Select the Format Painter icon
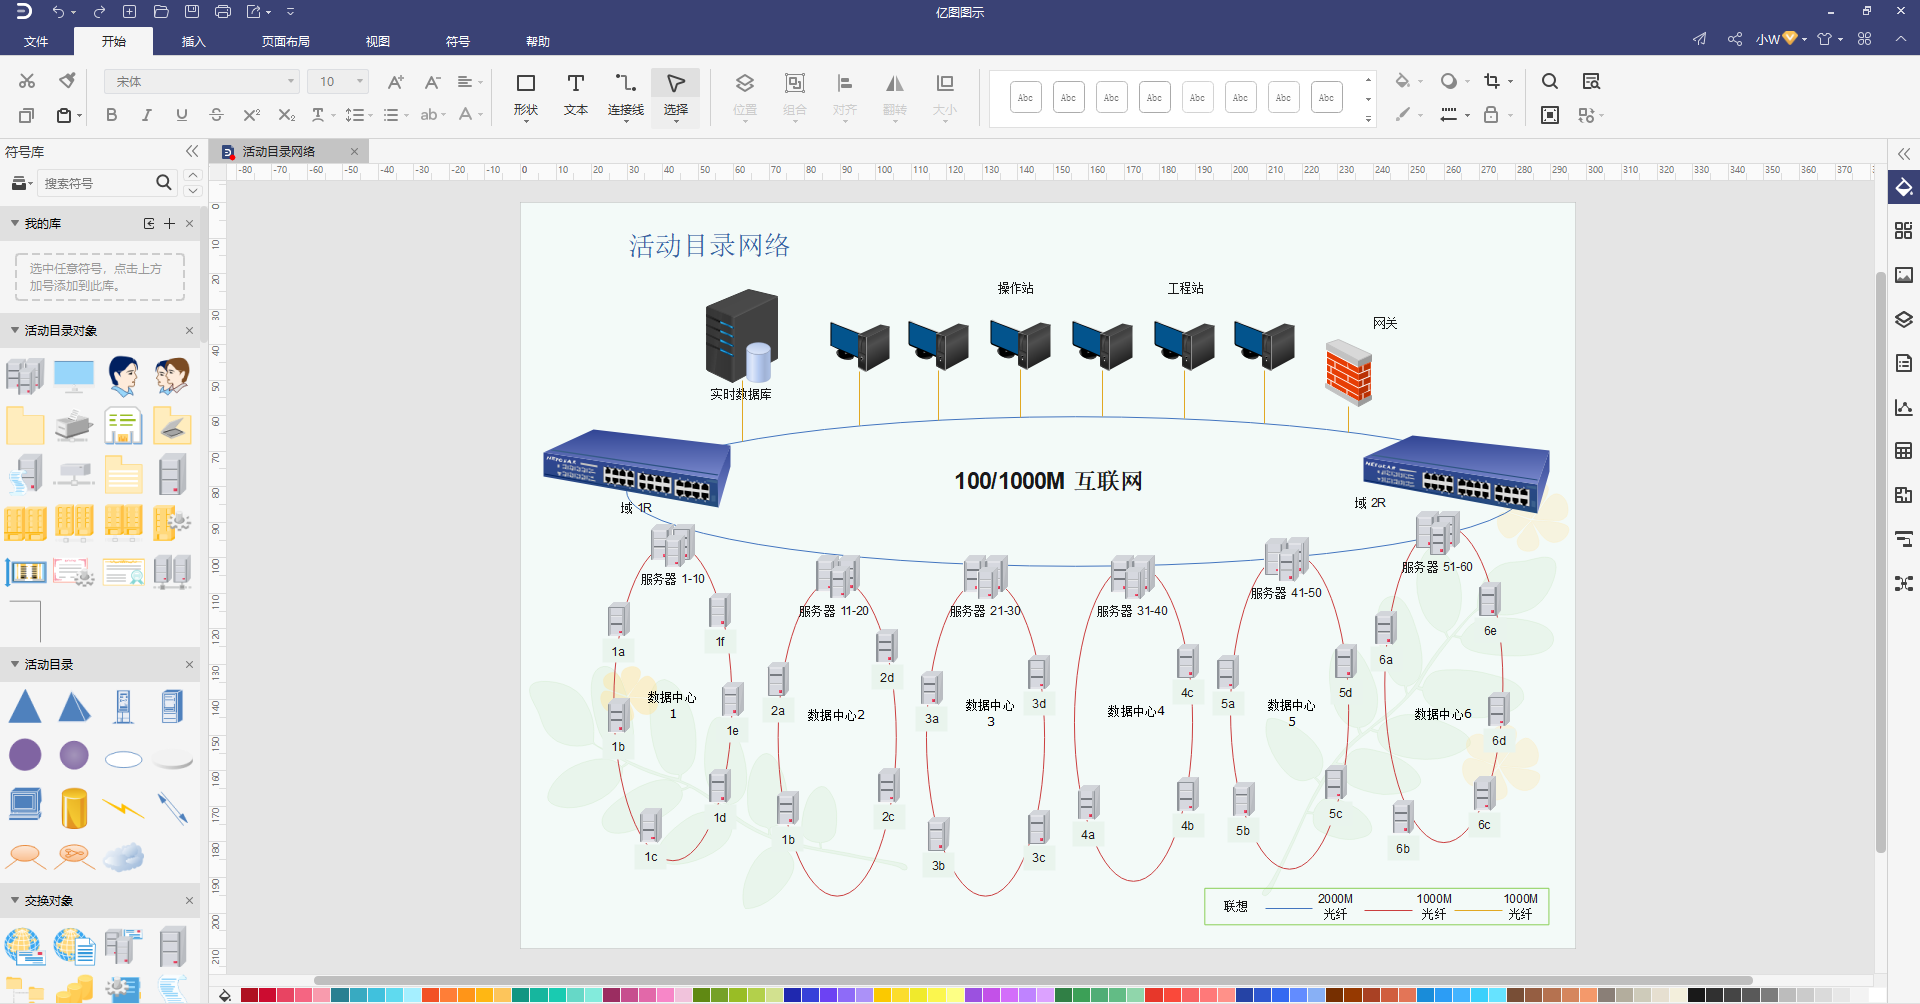This screenshot has height=1004, width=1920. pyautogui.click(x=67, y=81)
